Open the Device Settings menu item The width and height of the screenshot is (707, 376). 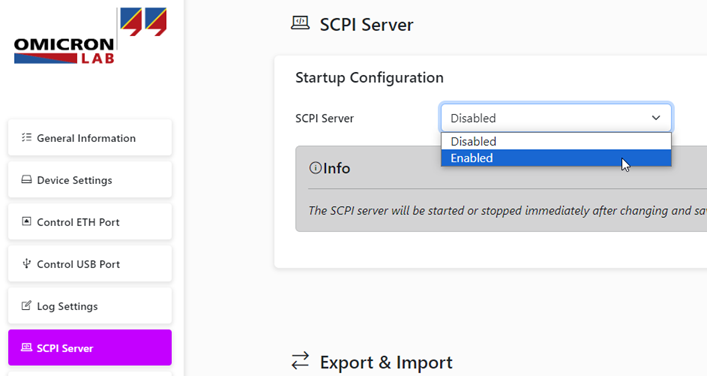[90, 179]
